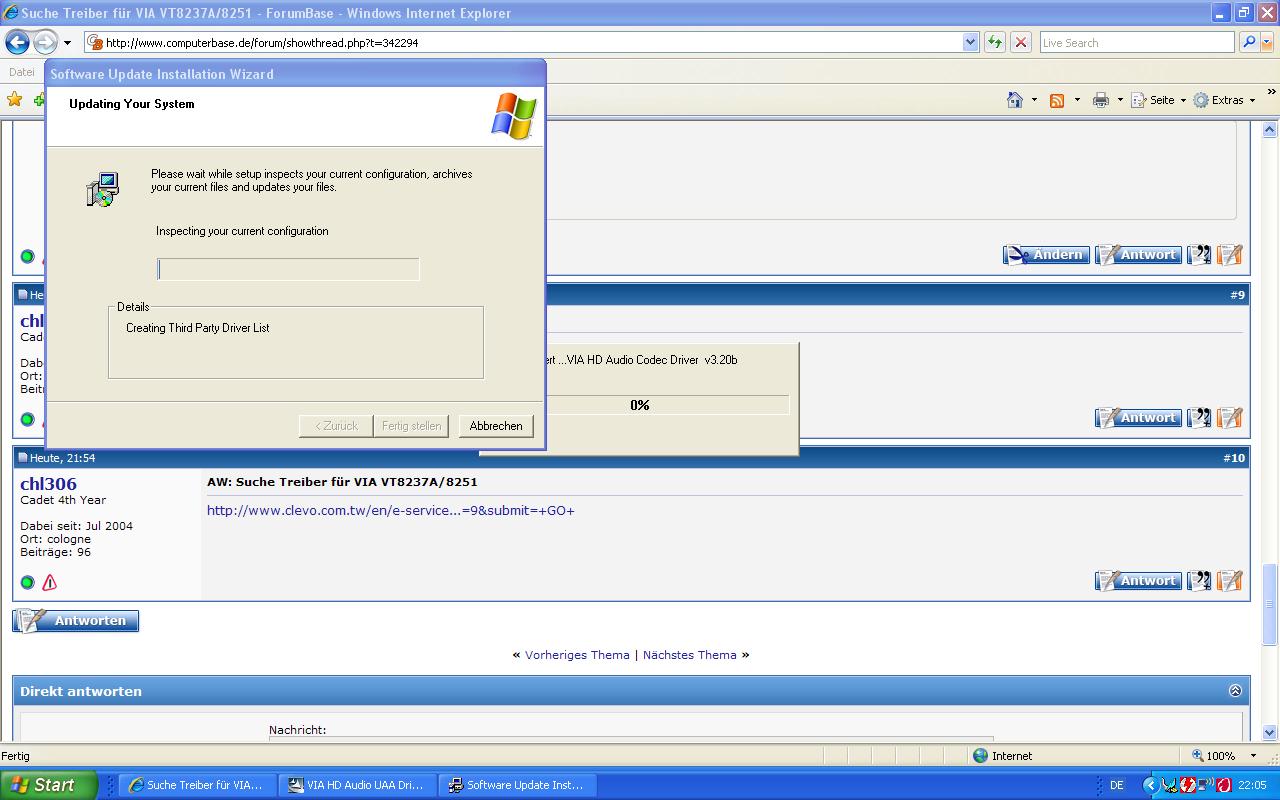1280x800 pixels.
Task: Switch to Suche Treiber für VIA taskbar item
Action: [x=197, y=785]
